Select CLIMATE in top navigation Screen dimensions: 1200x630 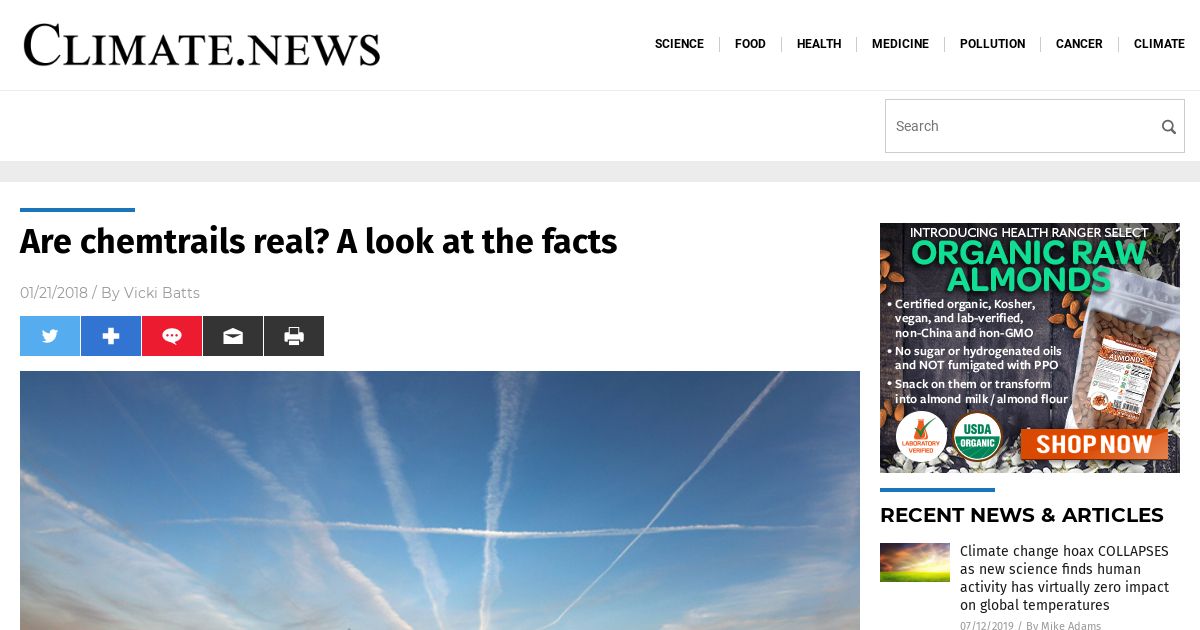click(x=1159, y=44)
